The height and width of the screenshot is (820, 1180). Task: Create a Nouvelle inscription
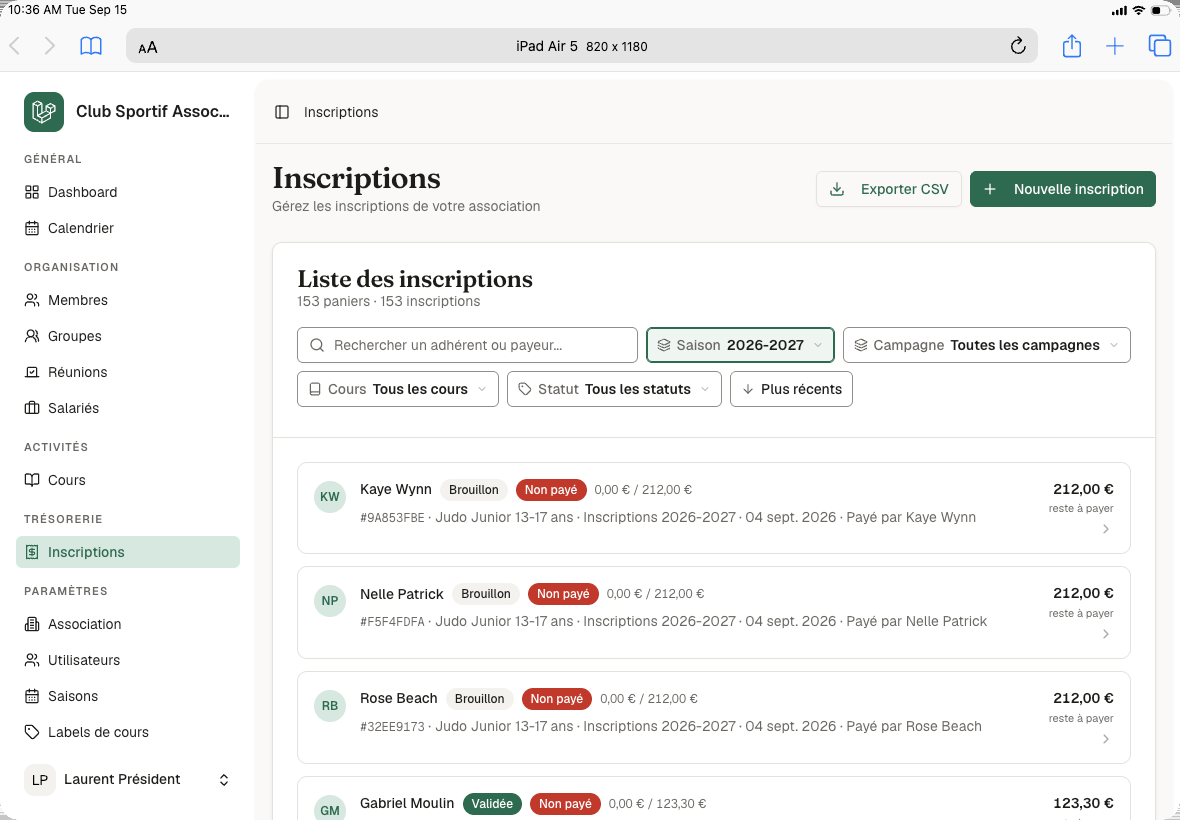(x=1063, y=190)
